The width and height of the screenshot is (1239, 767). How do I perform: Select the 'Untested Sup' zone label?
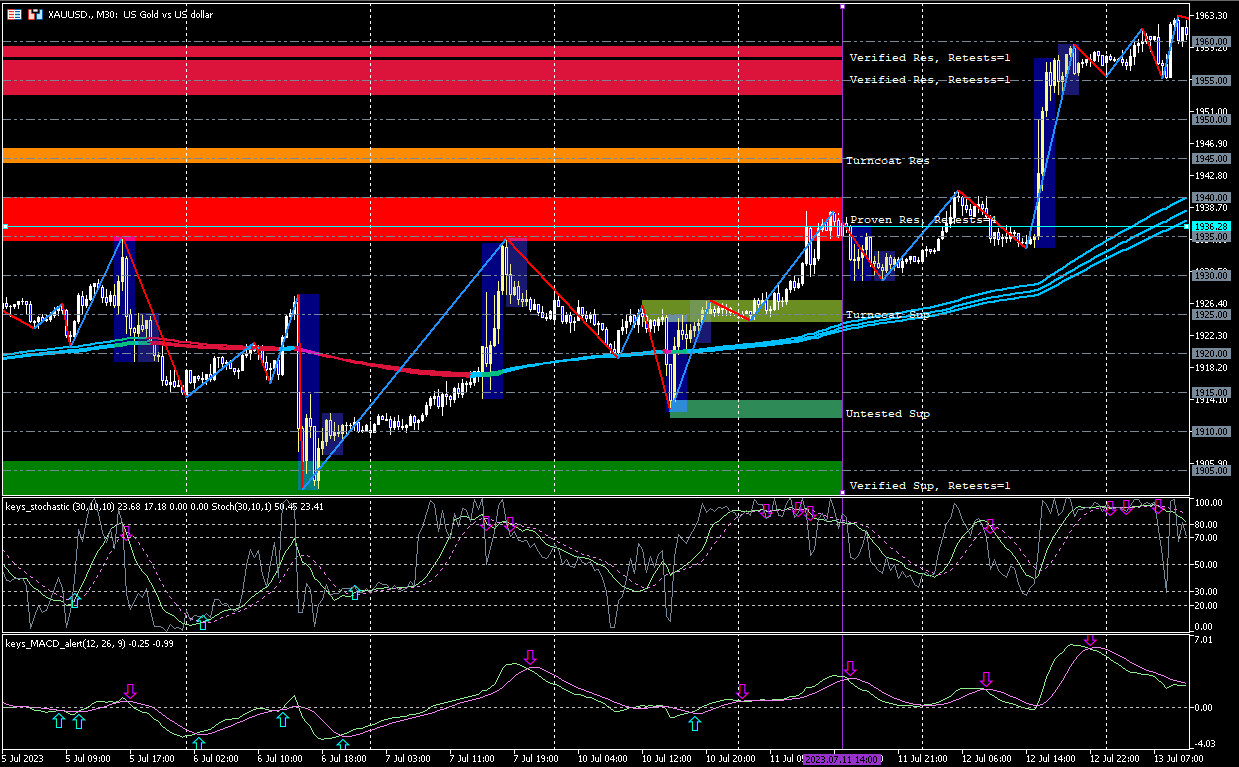pyautogui.click(x=887, y=413)
